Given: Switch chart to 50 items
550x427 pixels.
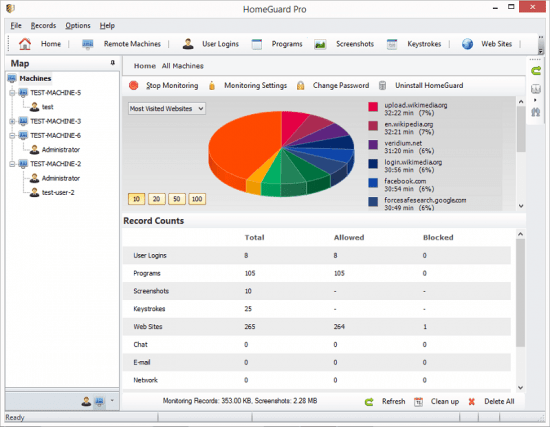Looking at the screenshot, I should pyautogui.click(x=176, y=199).
